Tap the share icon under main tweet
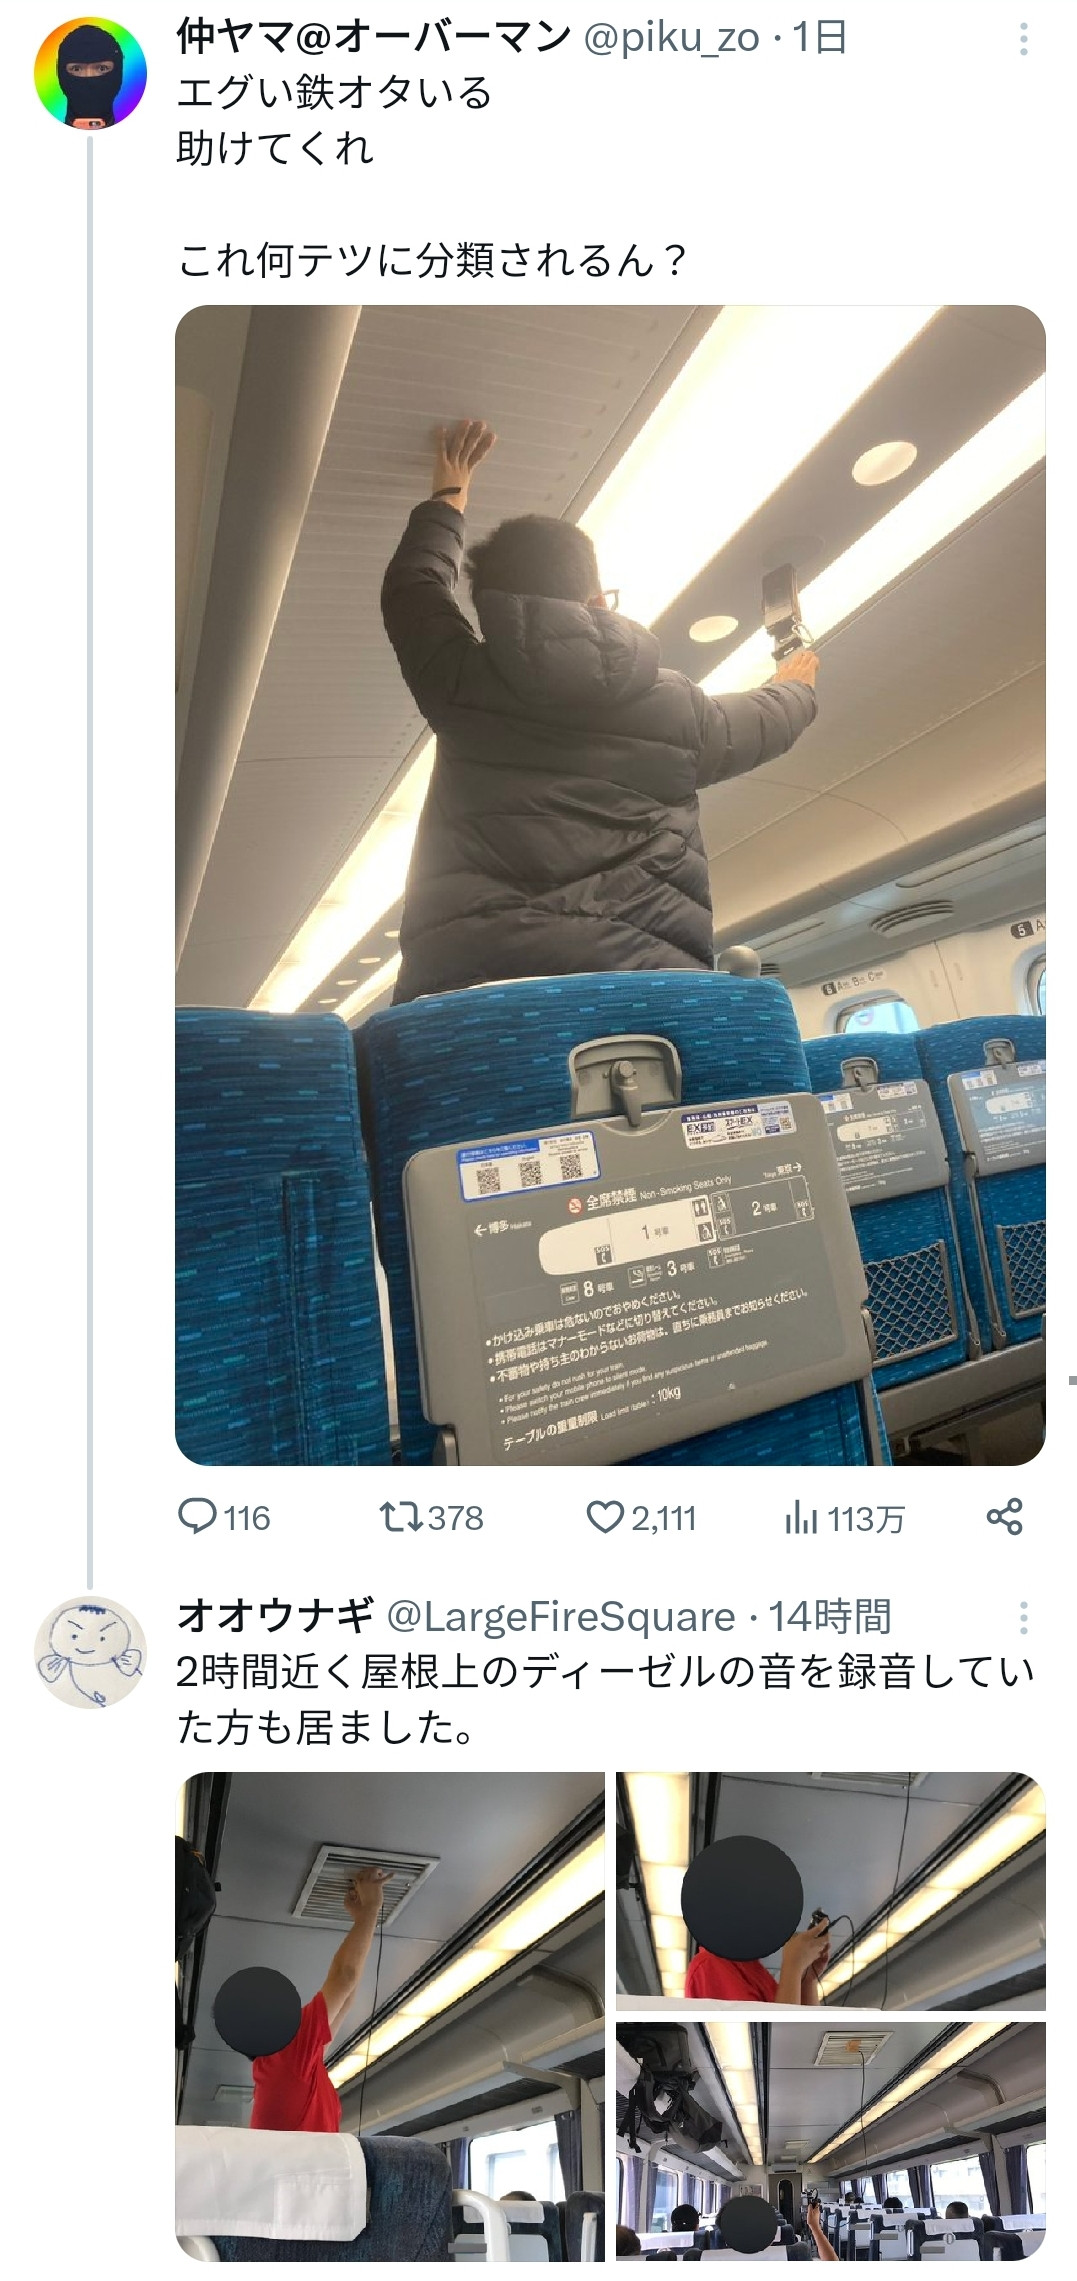 1005,1517
